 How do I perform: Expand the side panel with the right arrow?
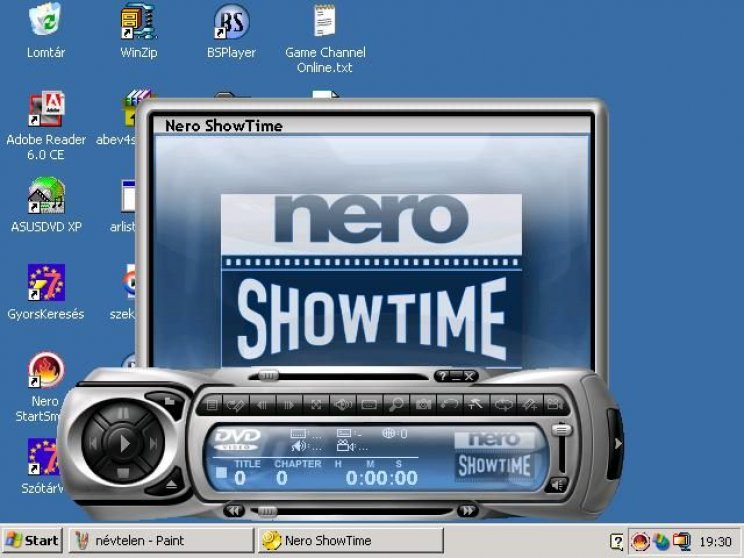tap(617, 444)
